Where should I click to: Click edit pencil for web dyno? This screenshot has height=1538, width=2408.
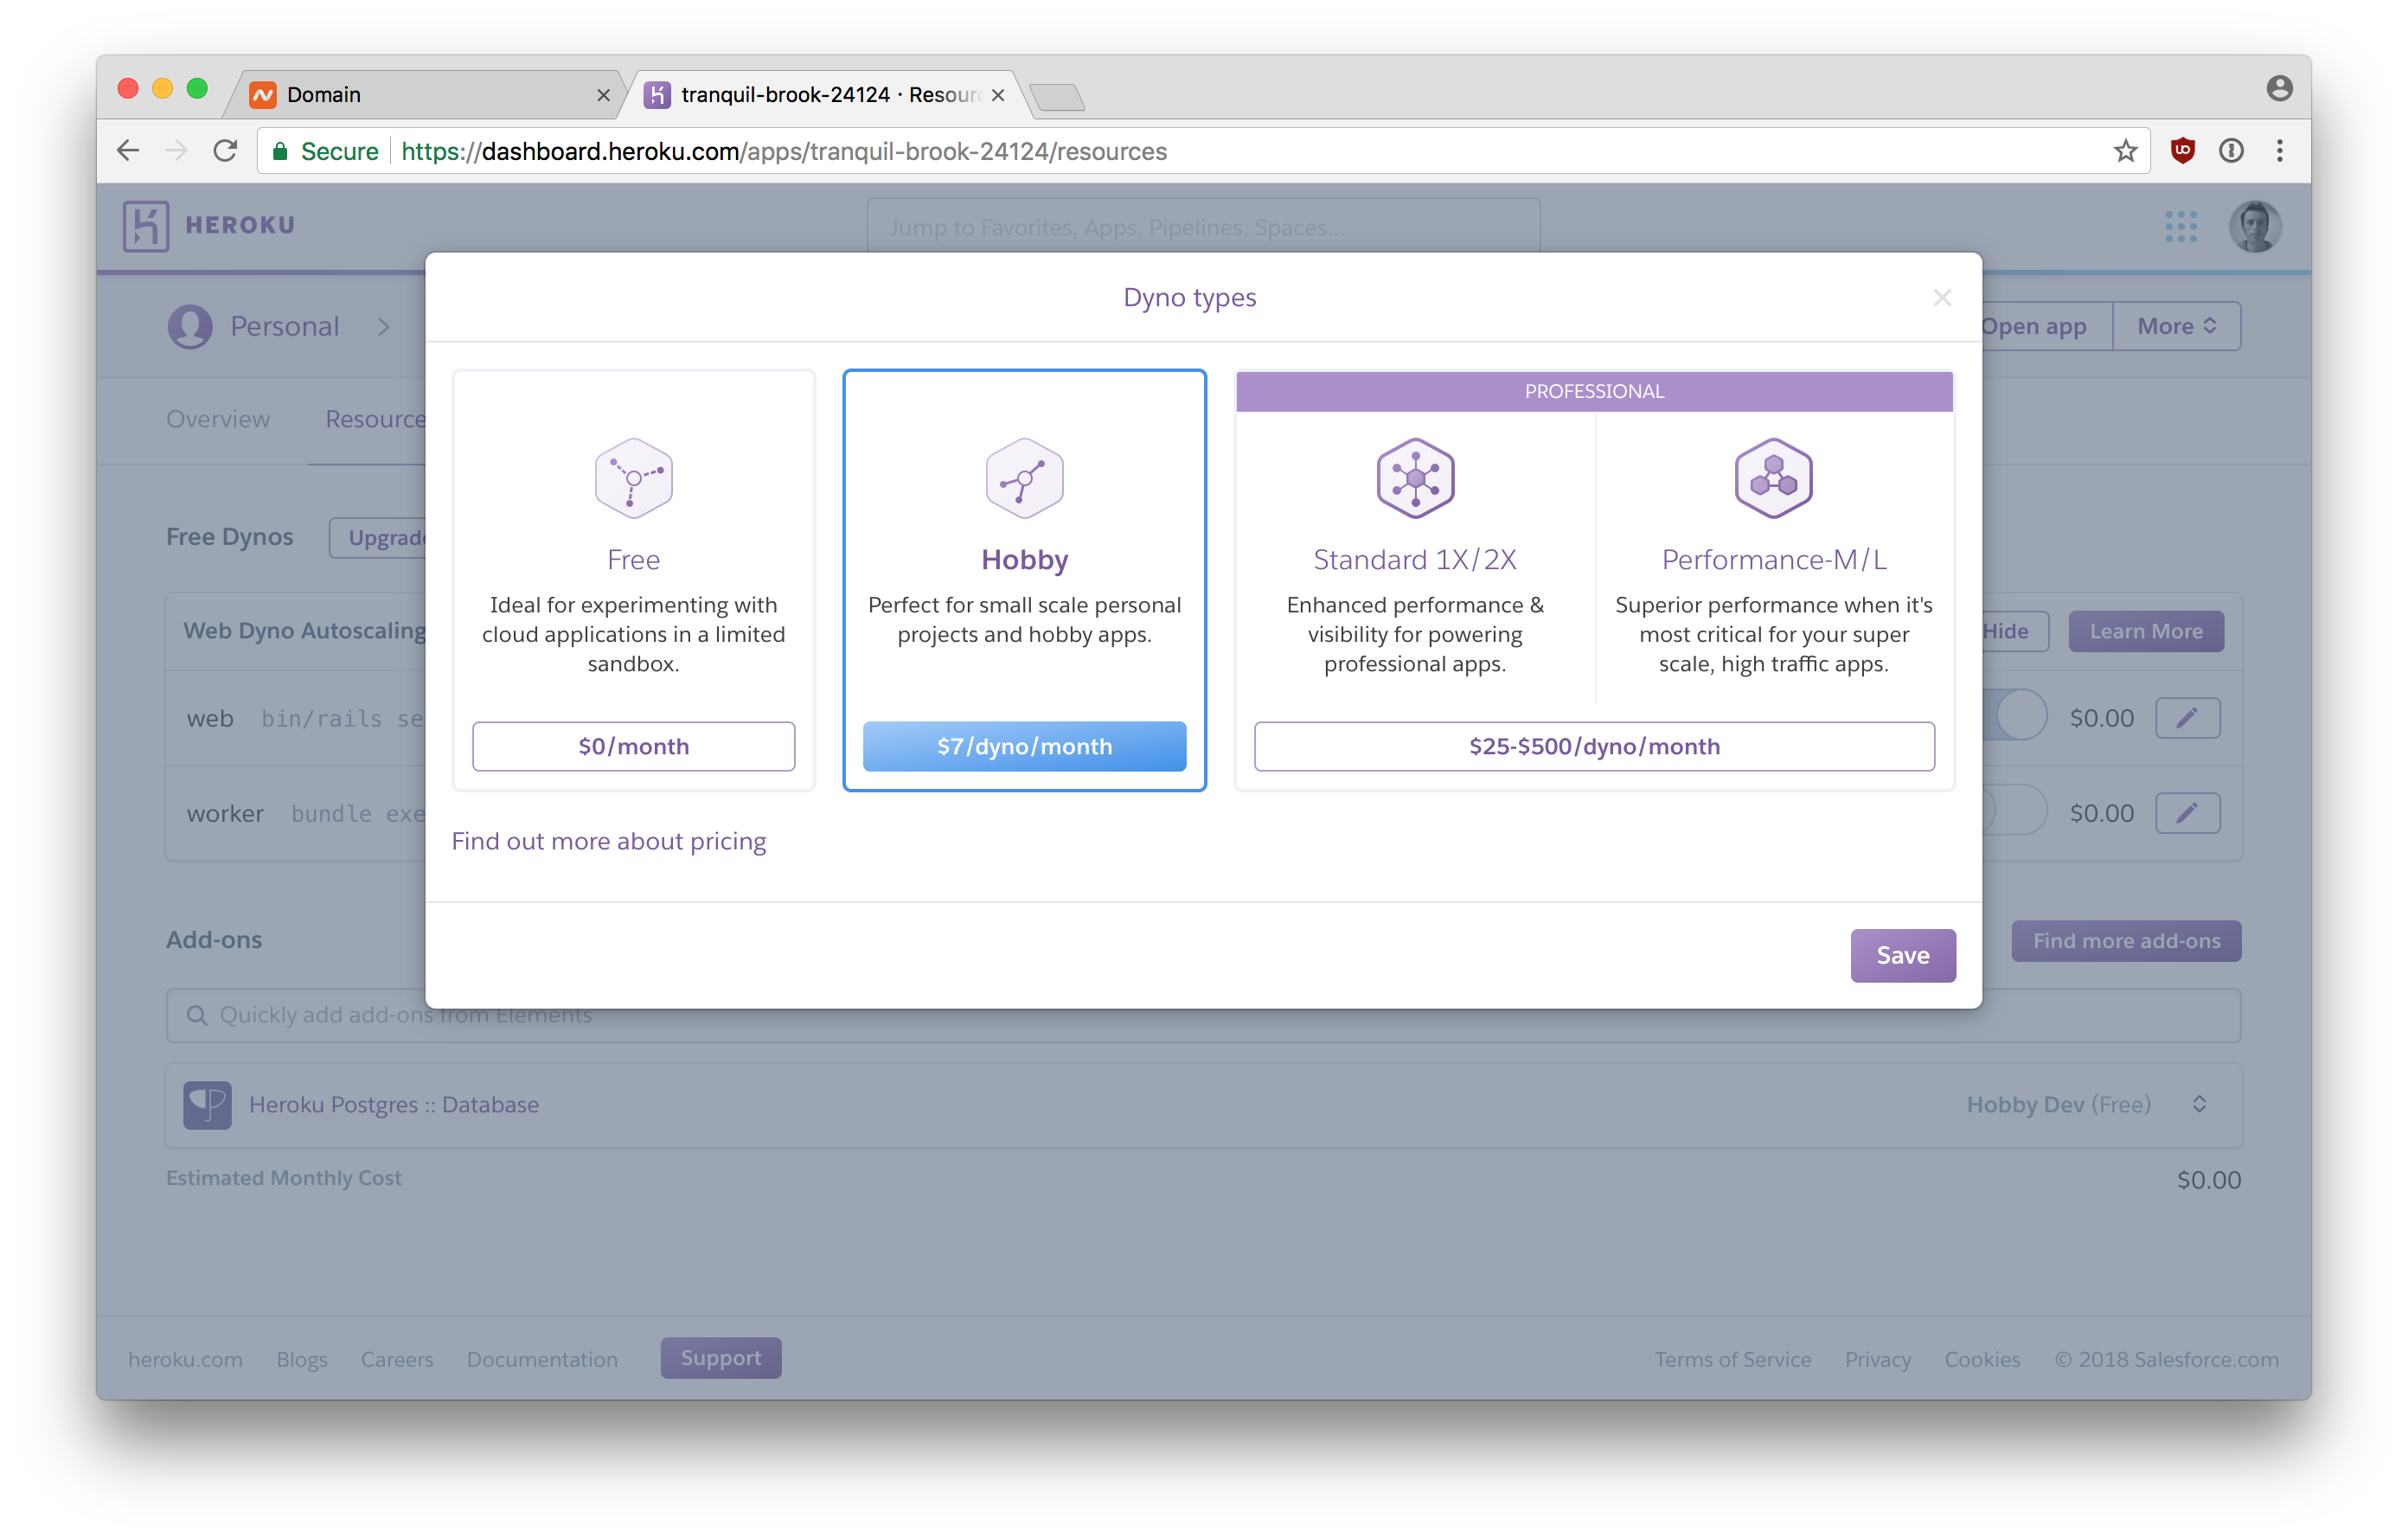pyautogui.click(x=2187, y=718)
